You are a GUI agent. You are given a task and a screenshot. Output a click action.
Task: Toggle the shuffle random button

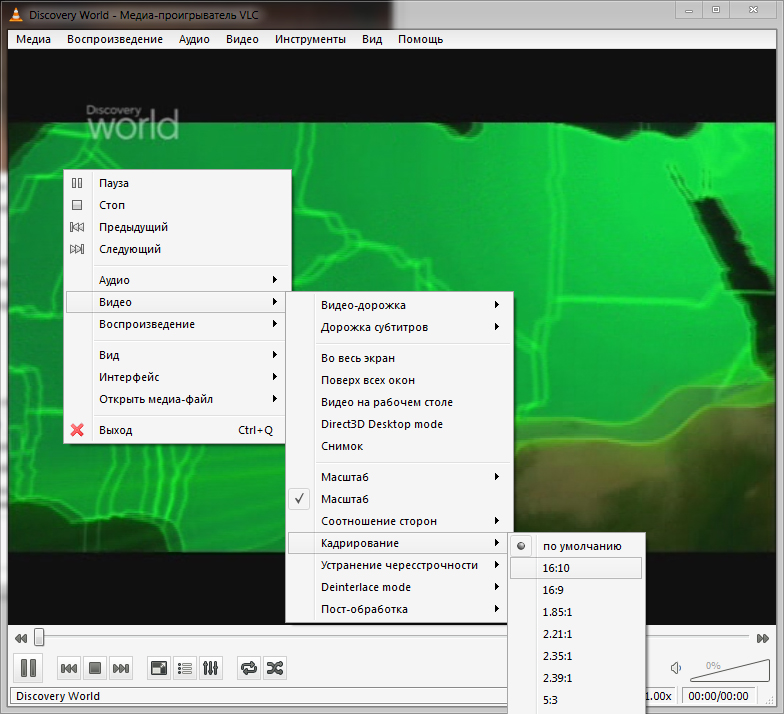tap(275, 668)
